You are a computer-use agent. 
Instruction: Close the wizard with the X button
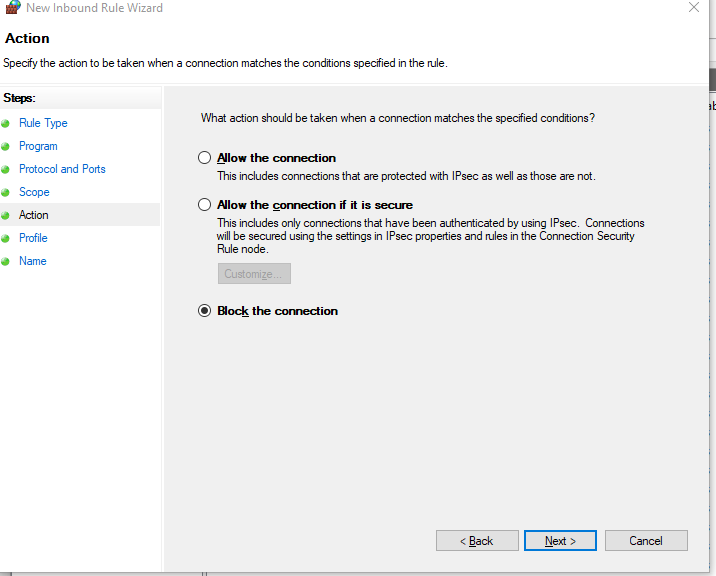tap(694, 7)
